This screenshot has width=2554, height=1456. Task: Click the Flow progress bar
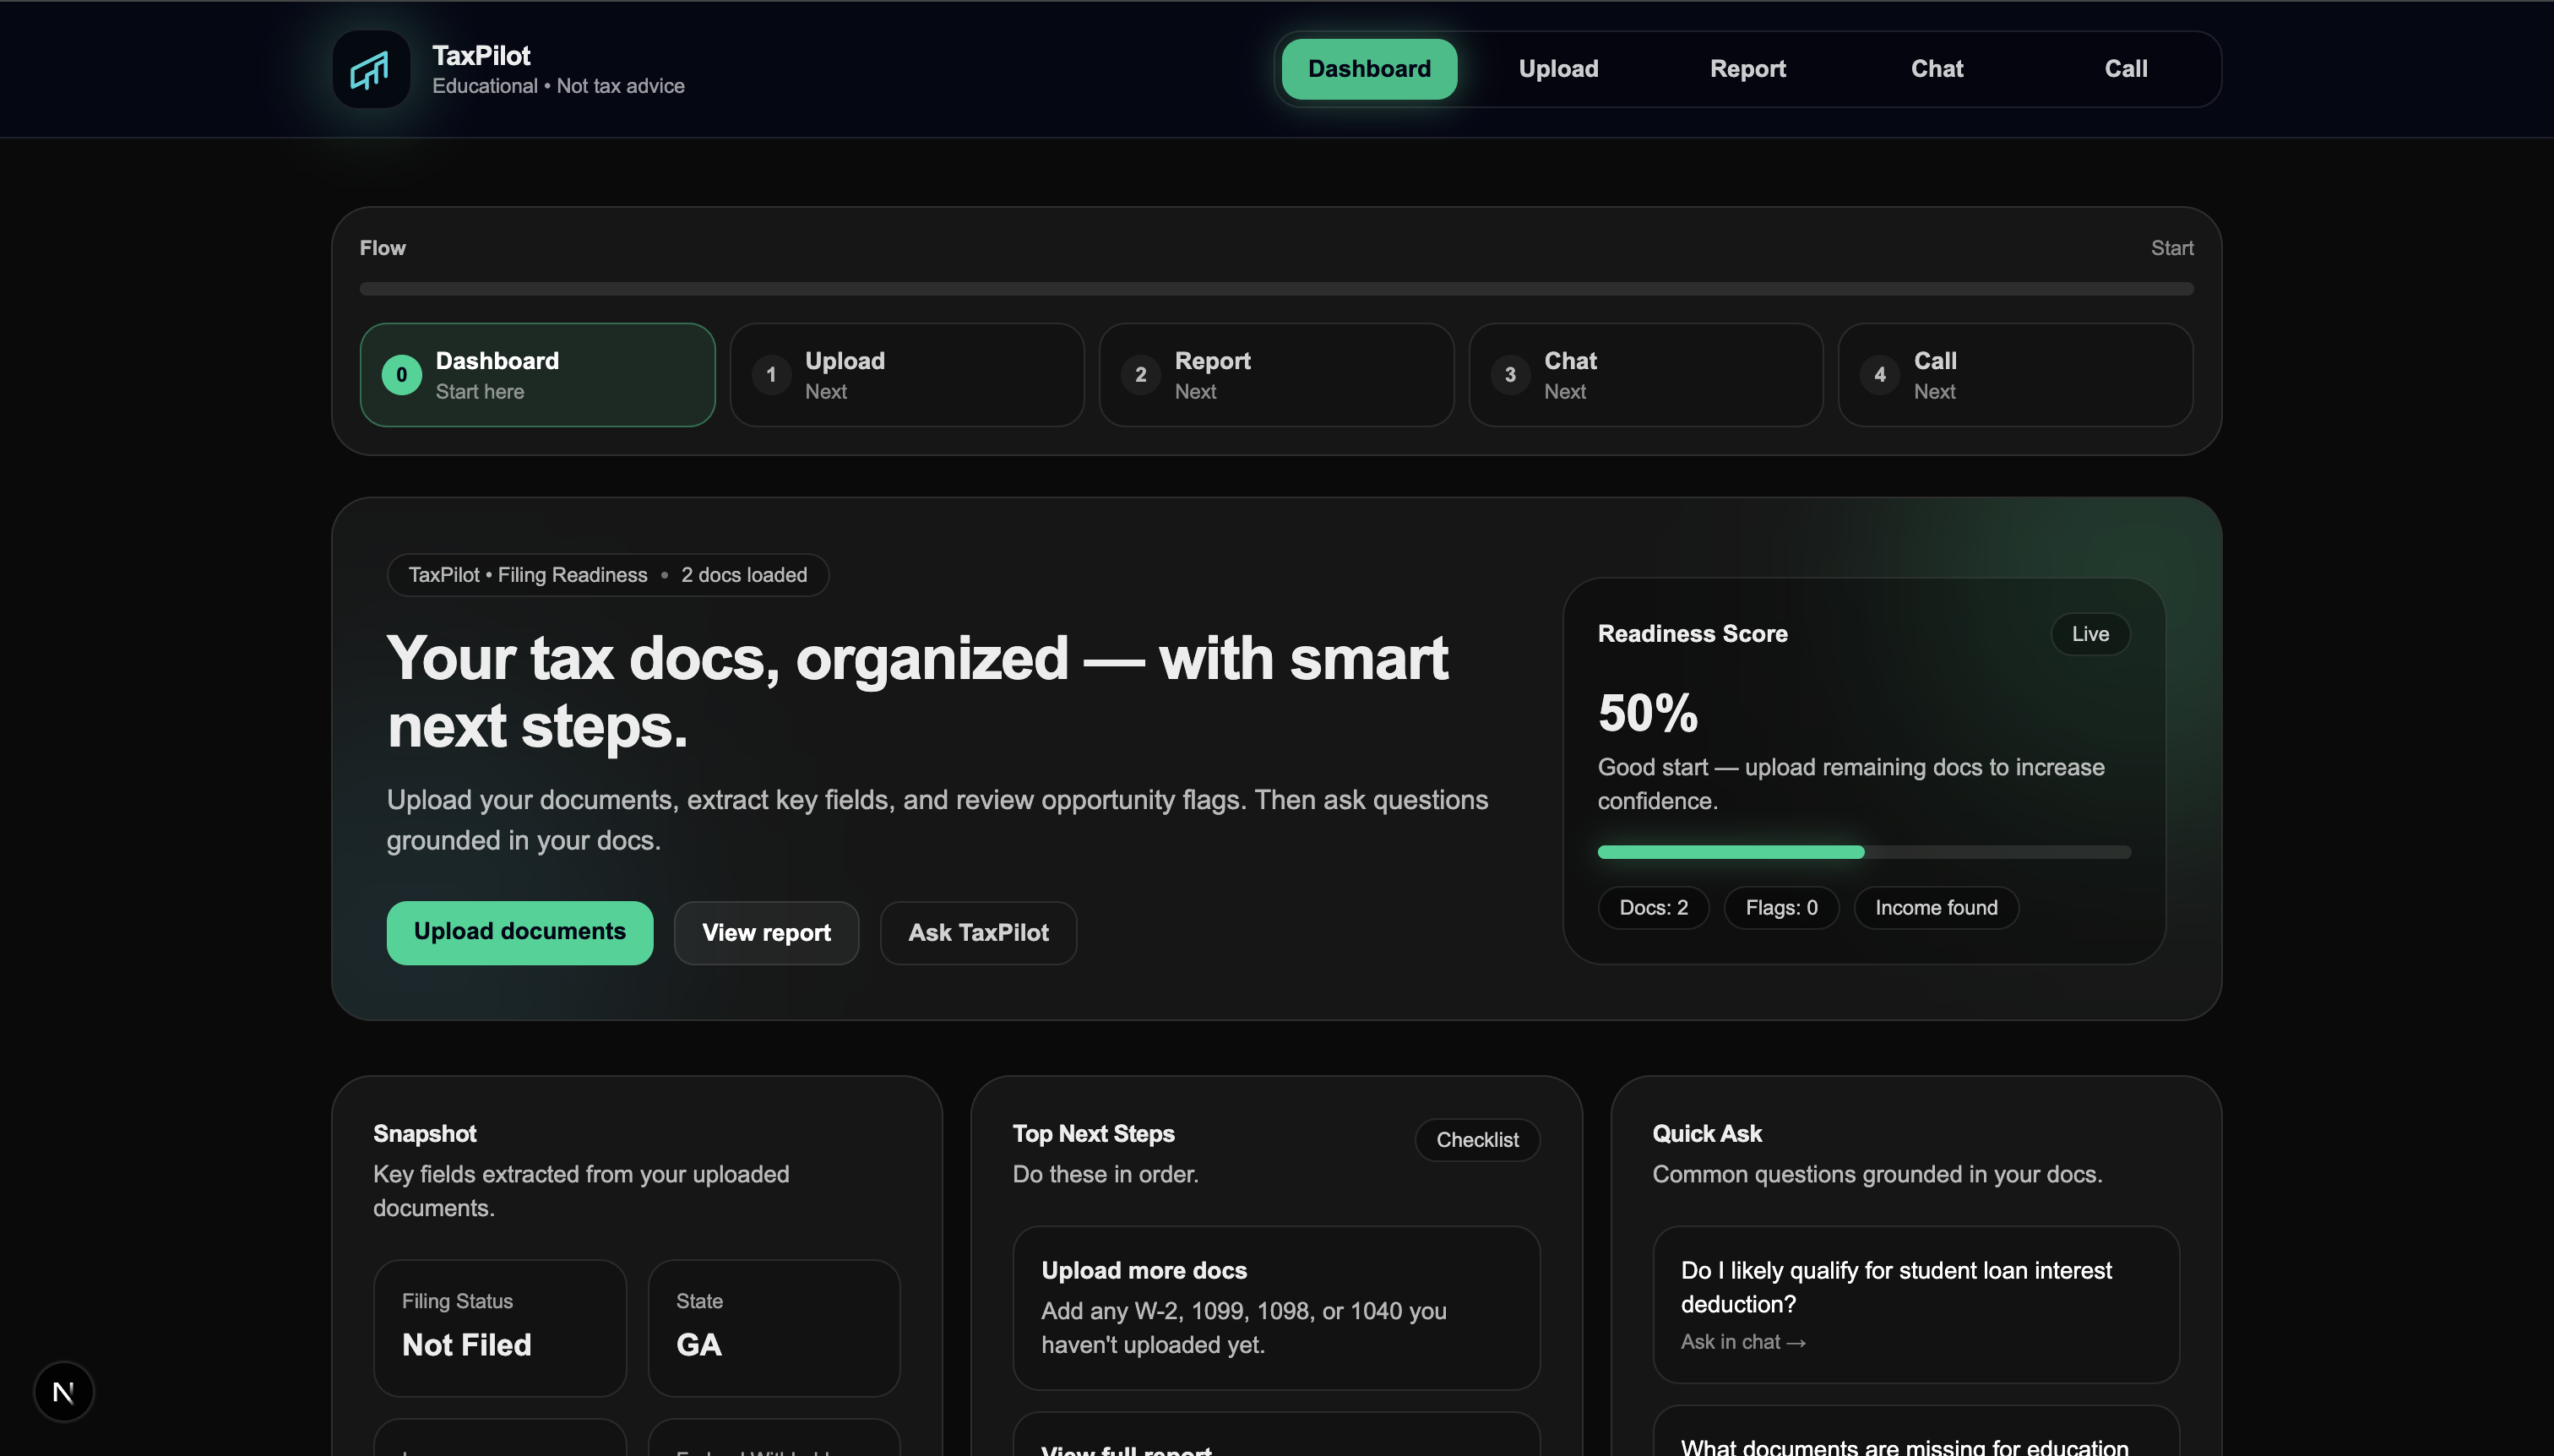[x=1276, y=289]
